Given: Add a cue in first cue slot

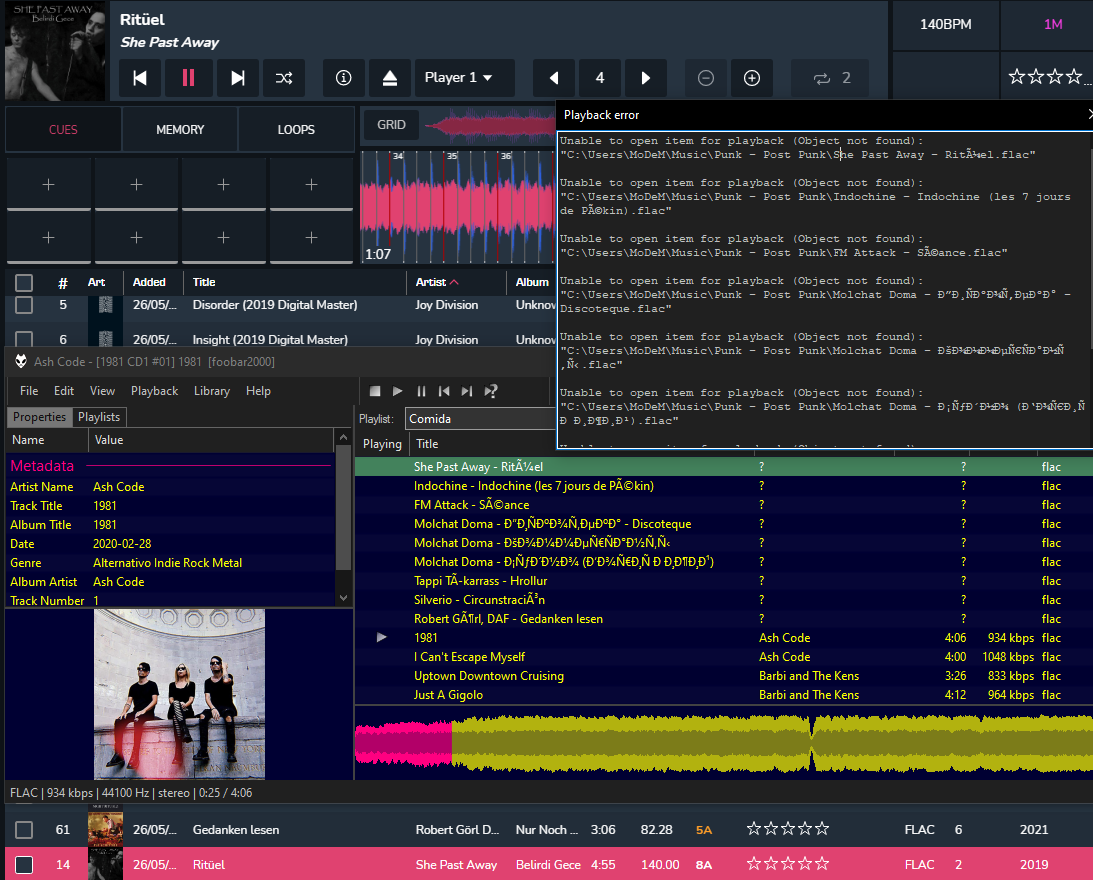Looking at the screenshot, I should (49, 185).
